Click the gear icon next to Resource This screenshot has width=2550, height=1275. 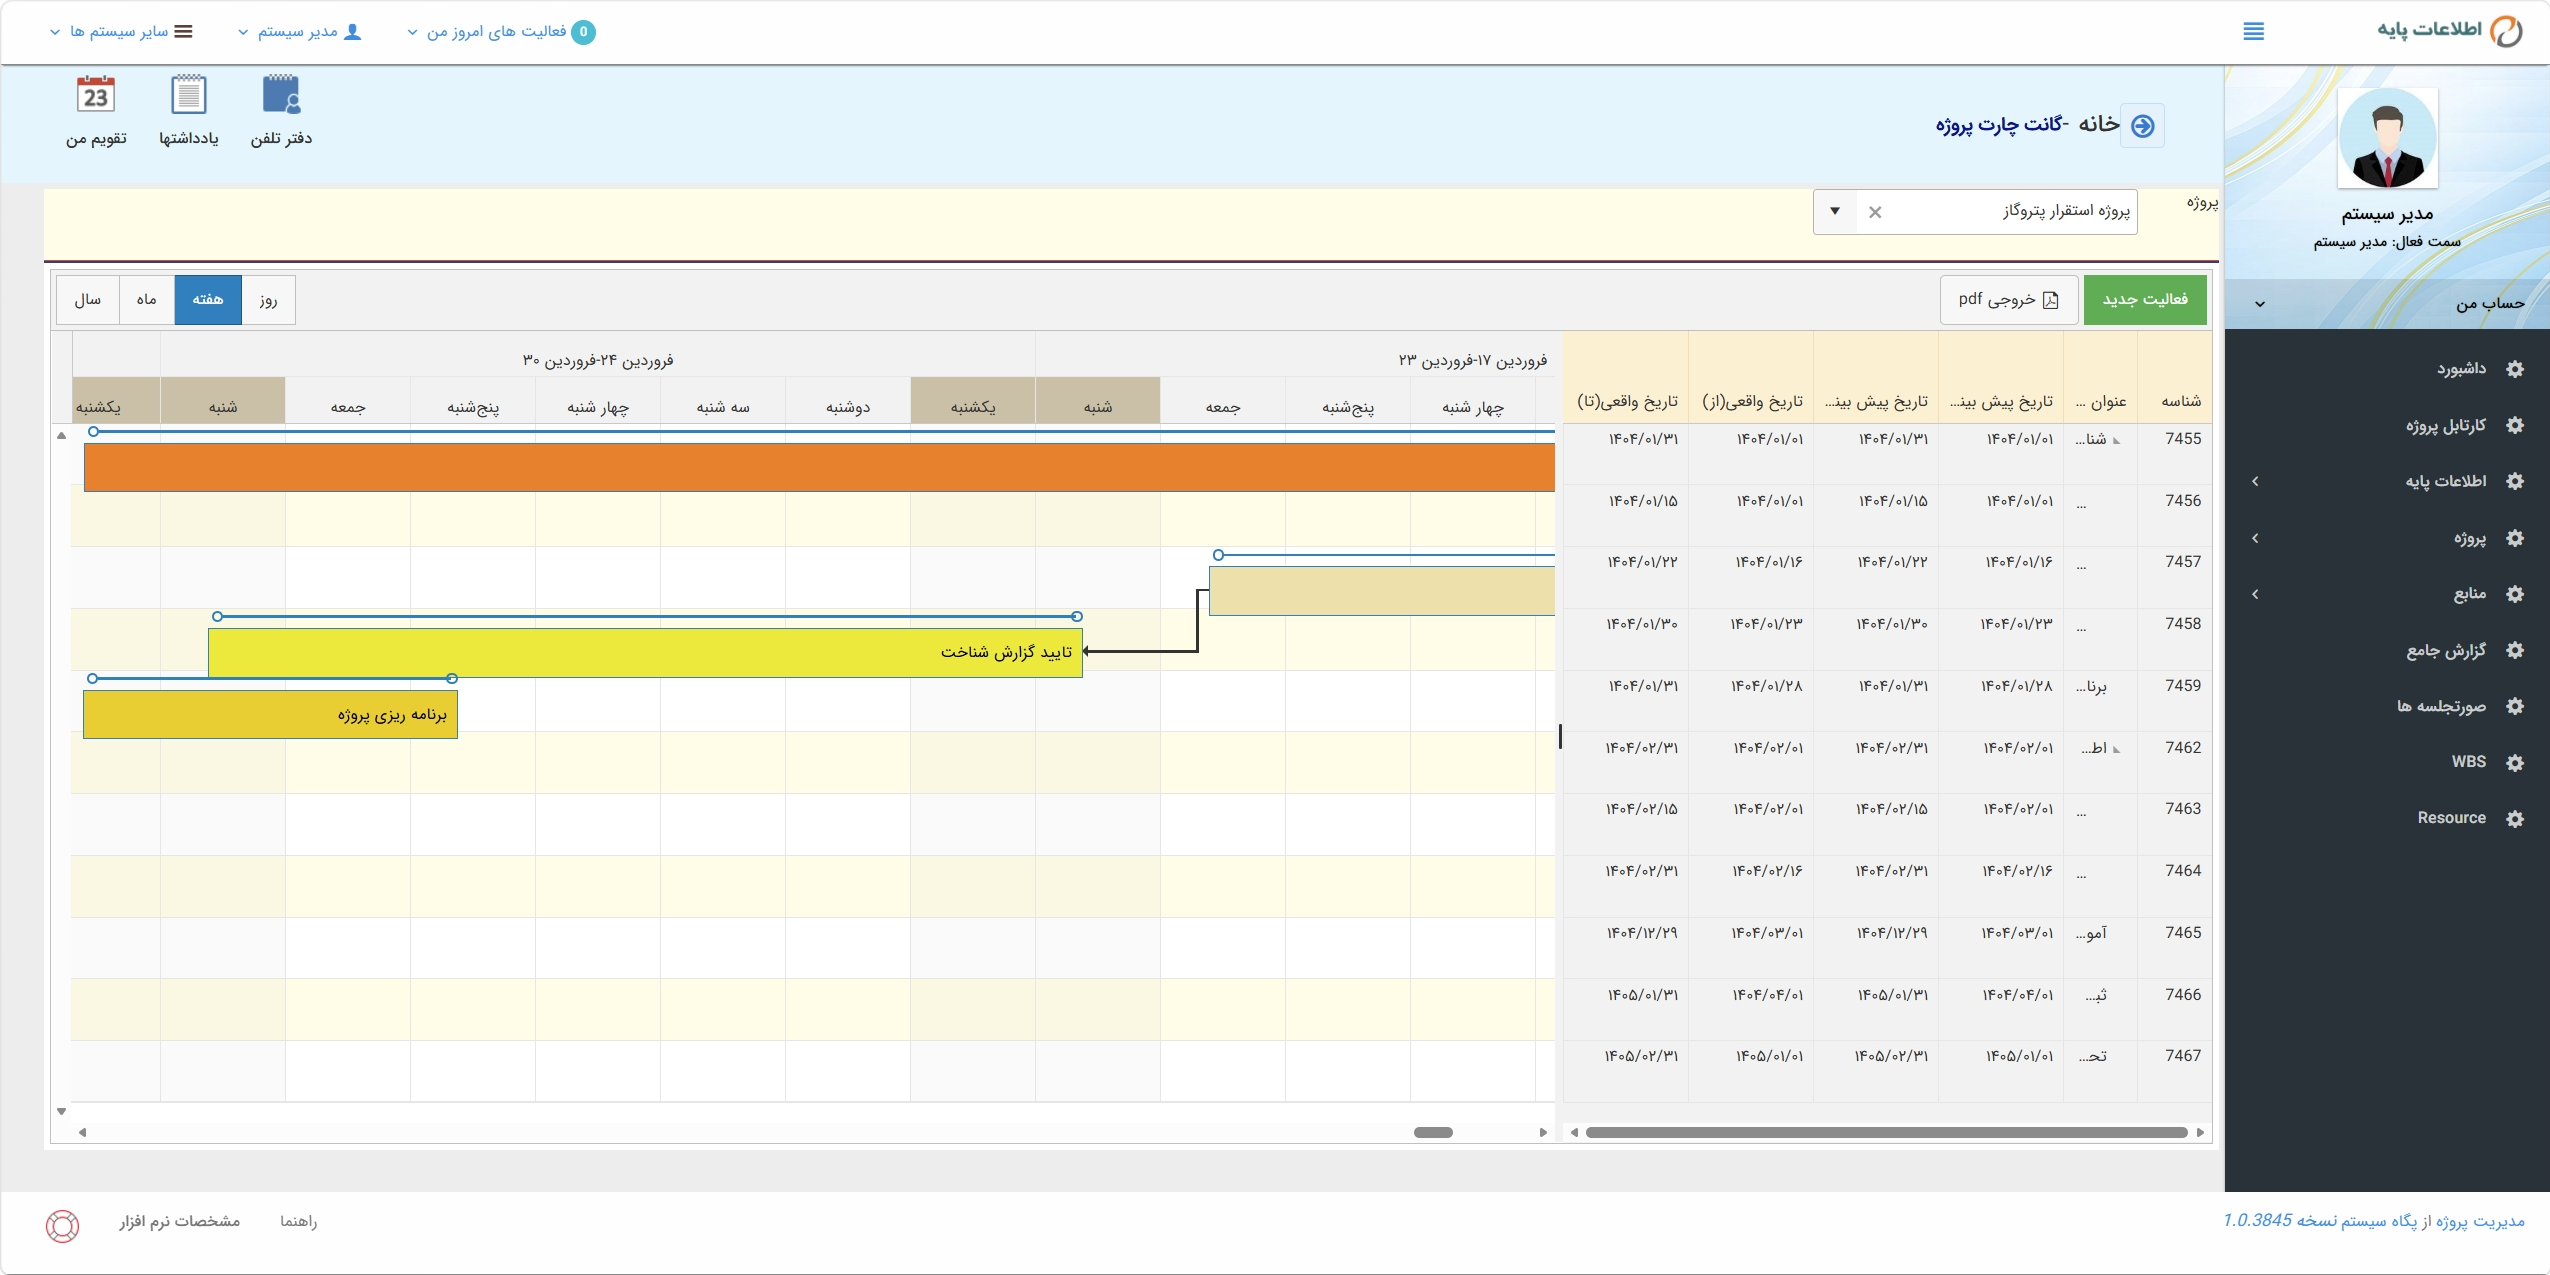click(x=2515, y=818)
